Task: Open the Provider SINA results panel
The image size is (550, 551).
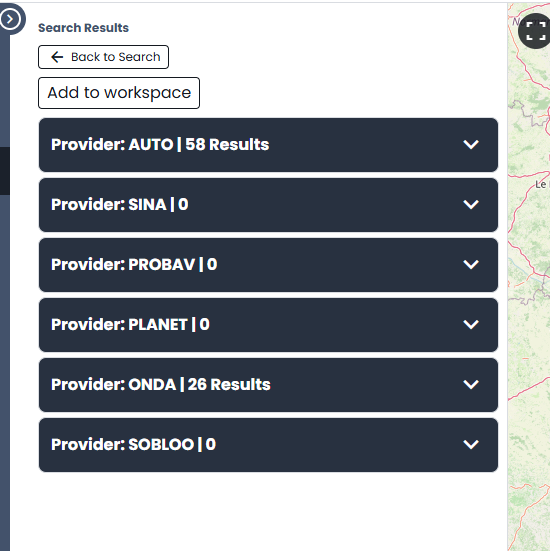Action: pyautogui.click(x=268, y=205)
